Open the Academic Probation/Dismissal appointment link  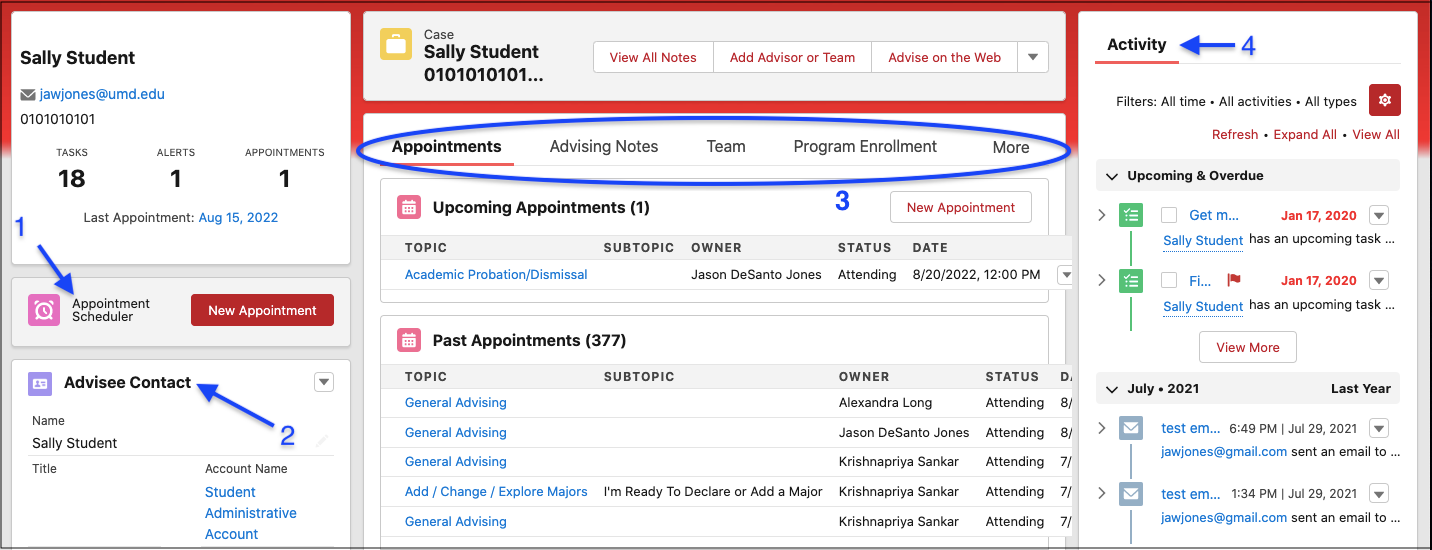click(496, 274)
